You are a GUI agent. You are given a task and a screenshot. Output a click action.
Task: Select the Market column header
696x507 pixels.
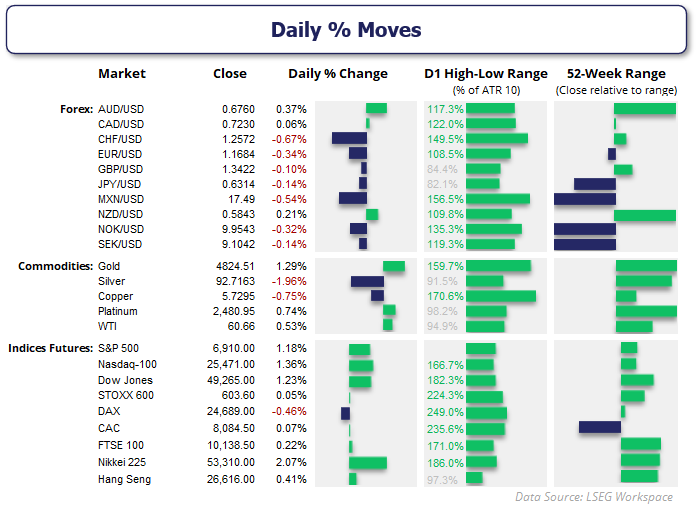coord(122,74)
